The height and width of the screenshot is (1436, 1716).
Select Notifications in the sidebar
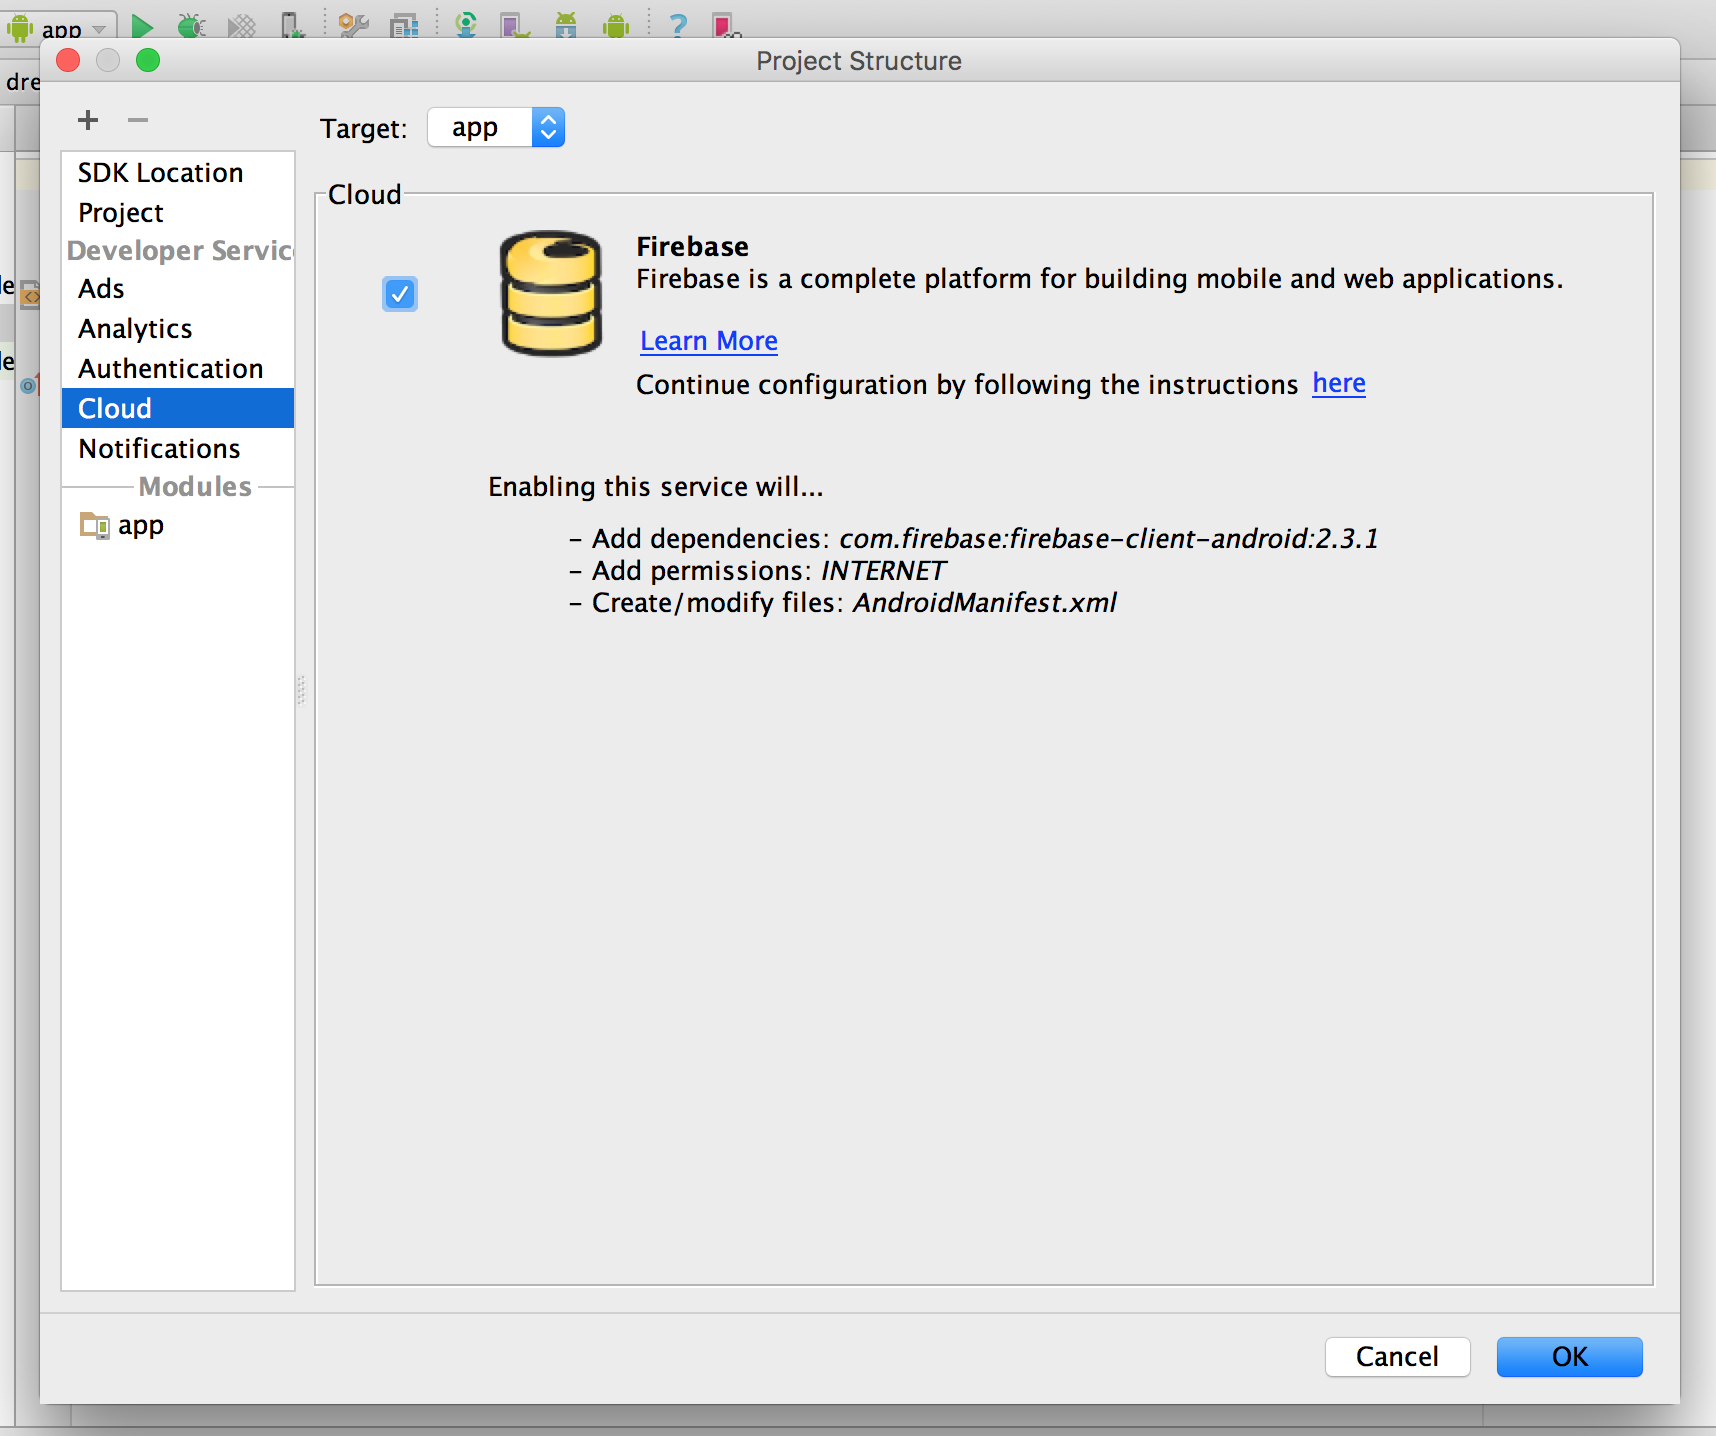click(x=160, y=449)
